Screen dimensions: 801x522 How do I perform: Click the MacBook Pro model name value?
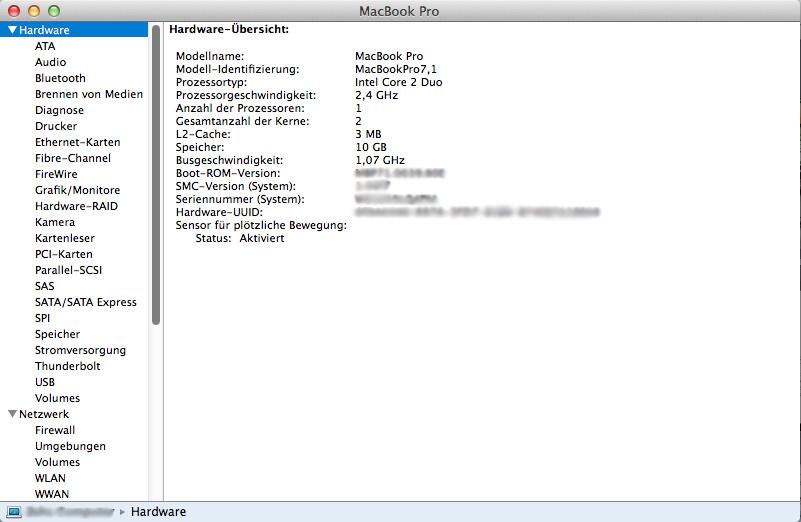click(x=389, y=56)
